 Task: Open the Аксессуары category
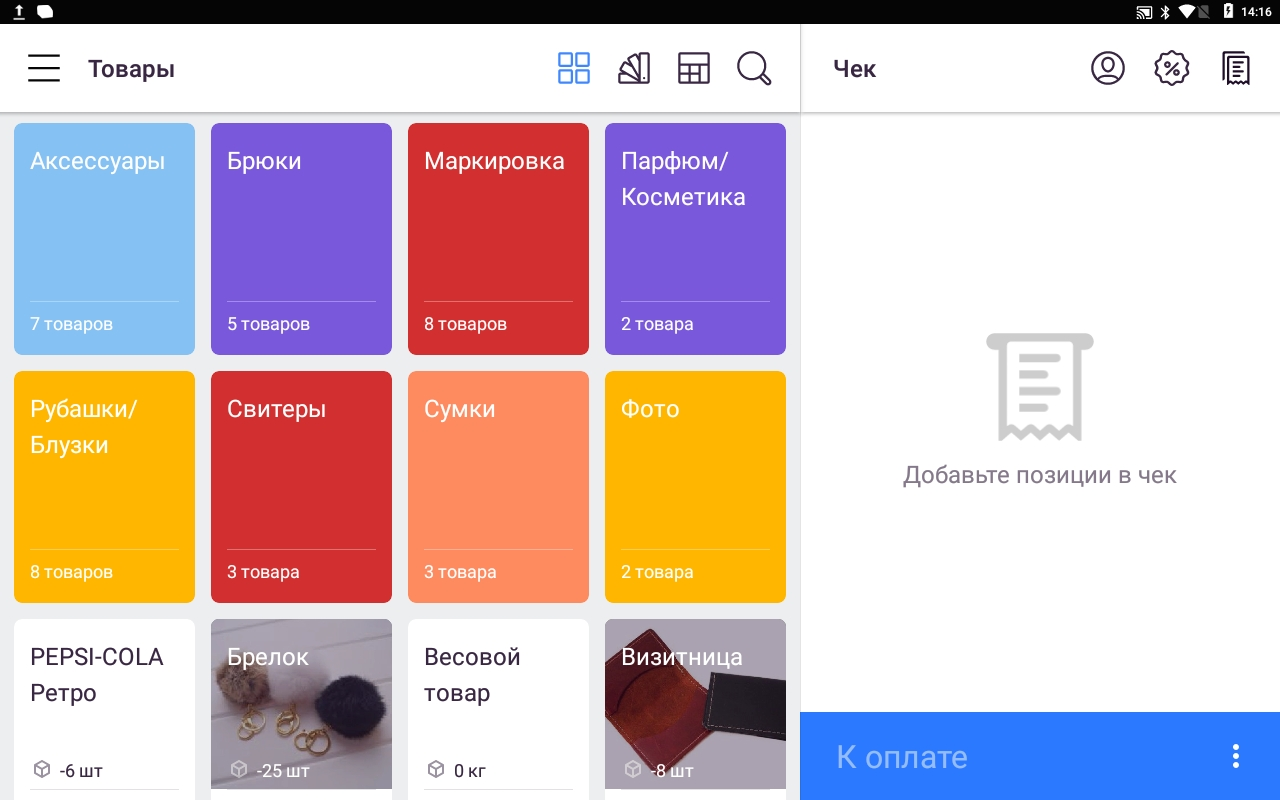pyautogui.click(x=104, y=238)
